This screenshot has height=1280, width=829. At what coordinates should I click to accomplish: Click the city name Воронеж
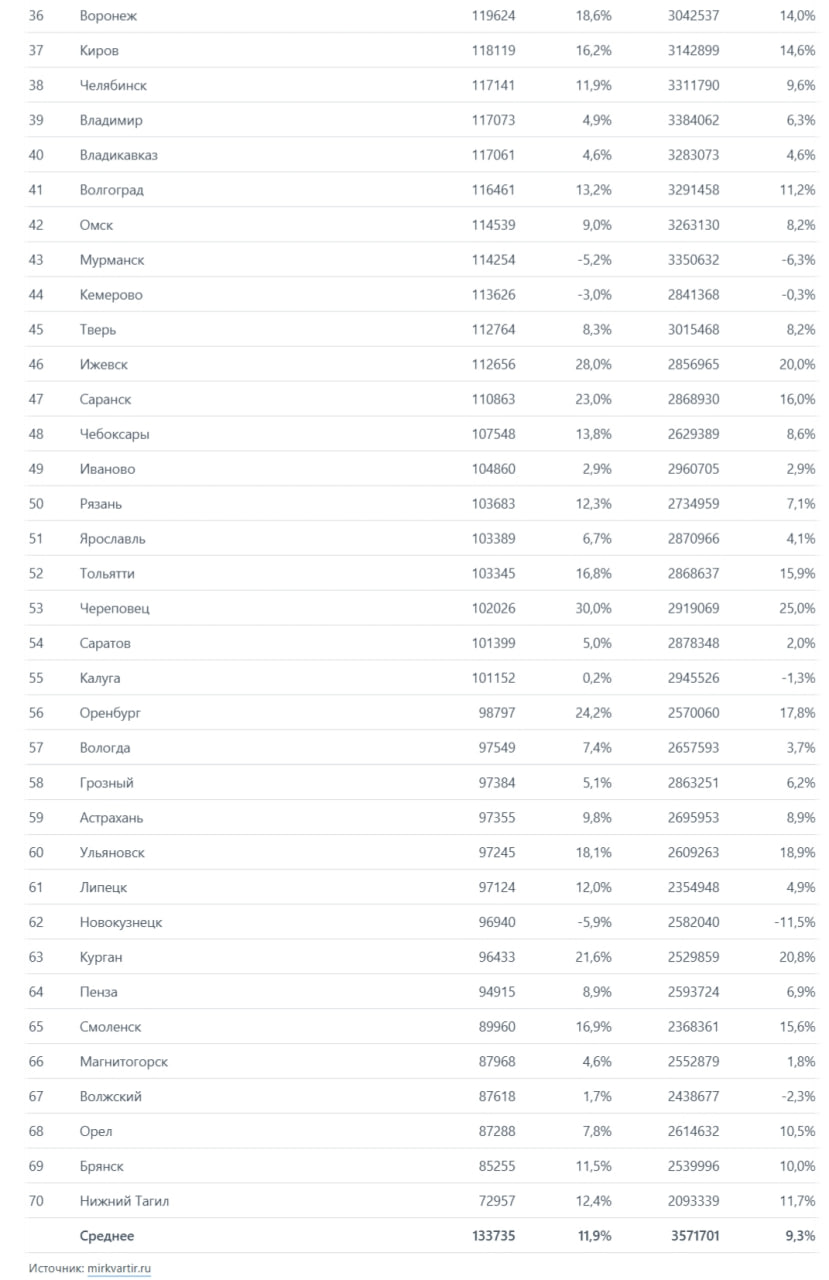click(x=108, y=16)
